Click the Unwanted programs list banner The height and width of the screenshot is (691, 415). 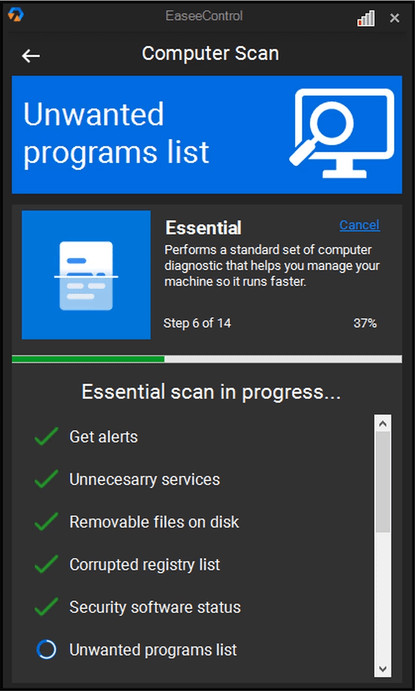207,134
